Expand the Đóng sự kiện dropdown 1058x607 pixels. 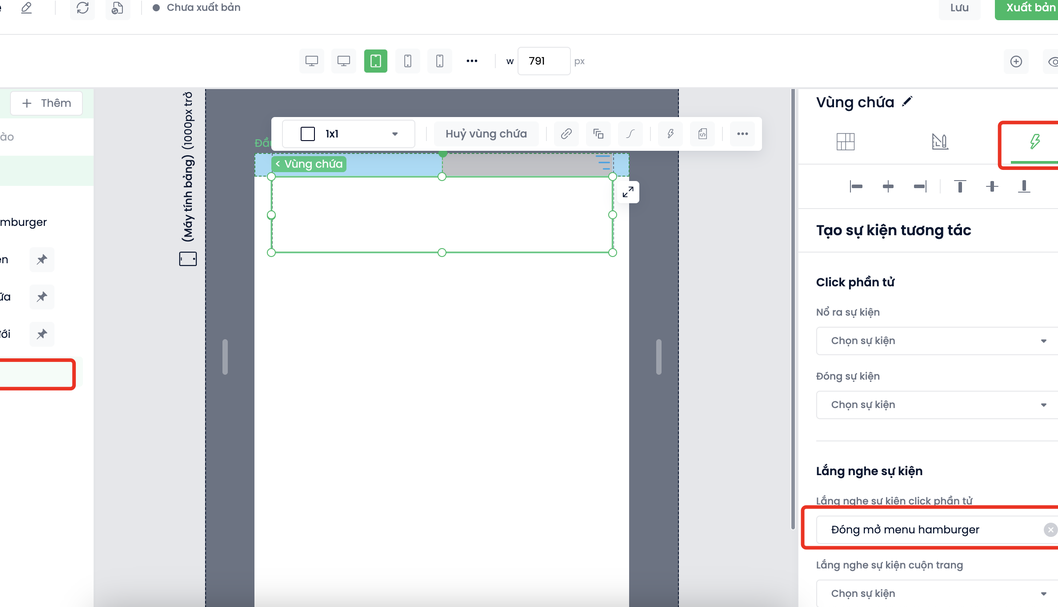tap(937, 405)
